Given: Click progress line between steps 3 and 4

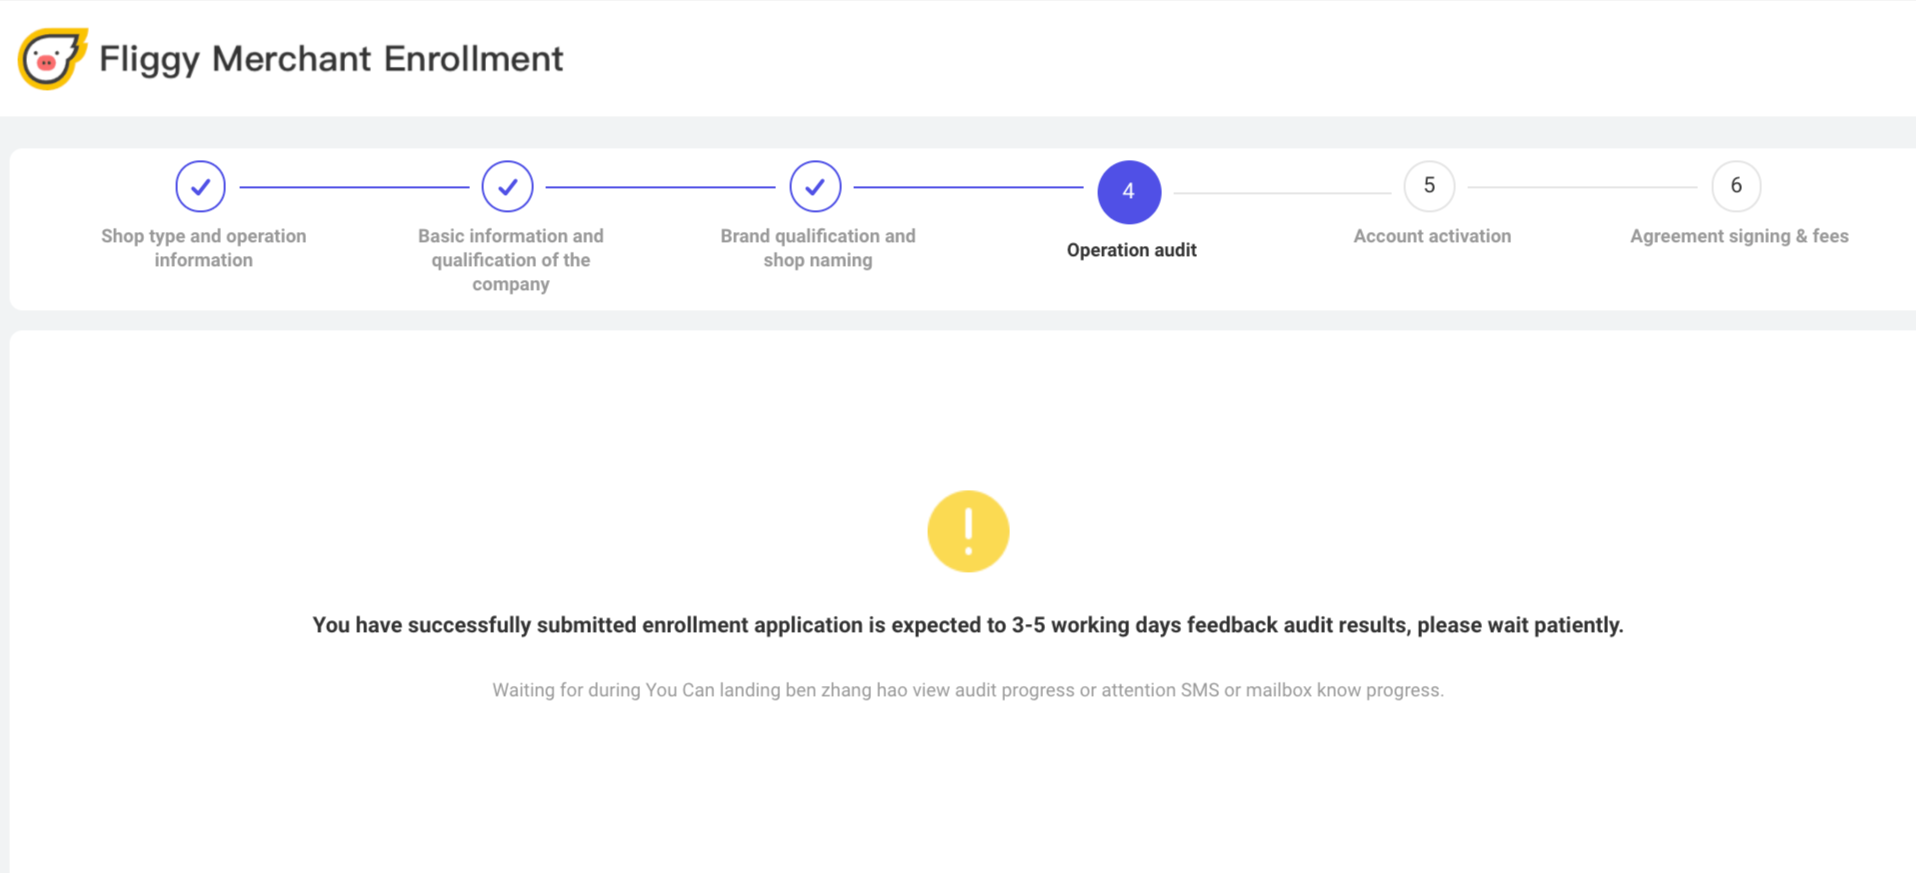Looking at the screenshot, I should click(x=968, y=187).
